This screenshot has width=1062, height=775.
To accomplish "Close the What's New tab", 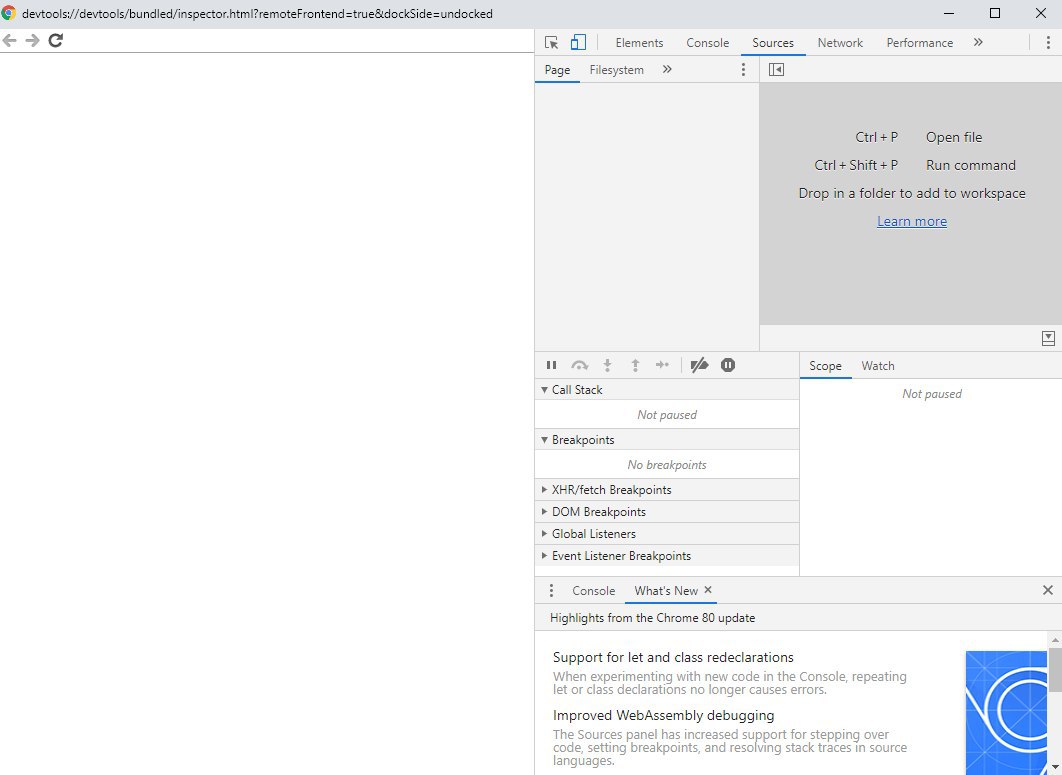I will pyautogui.click(x=708, y=590).
